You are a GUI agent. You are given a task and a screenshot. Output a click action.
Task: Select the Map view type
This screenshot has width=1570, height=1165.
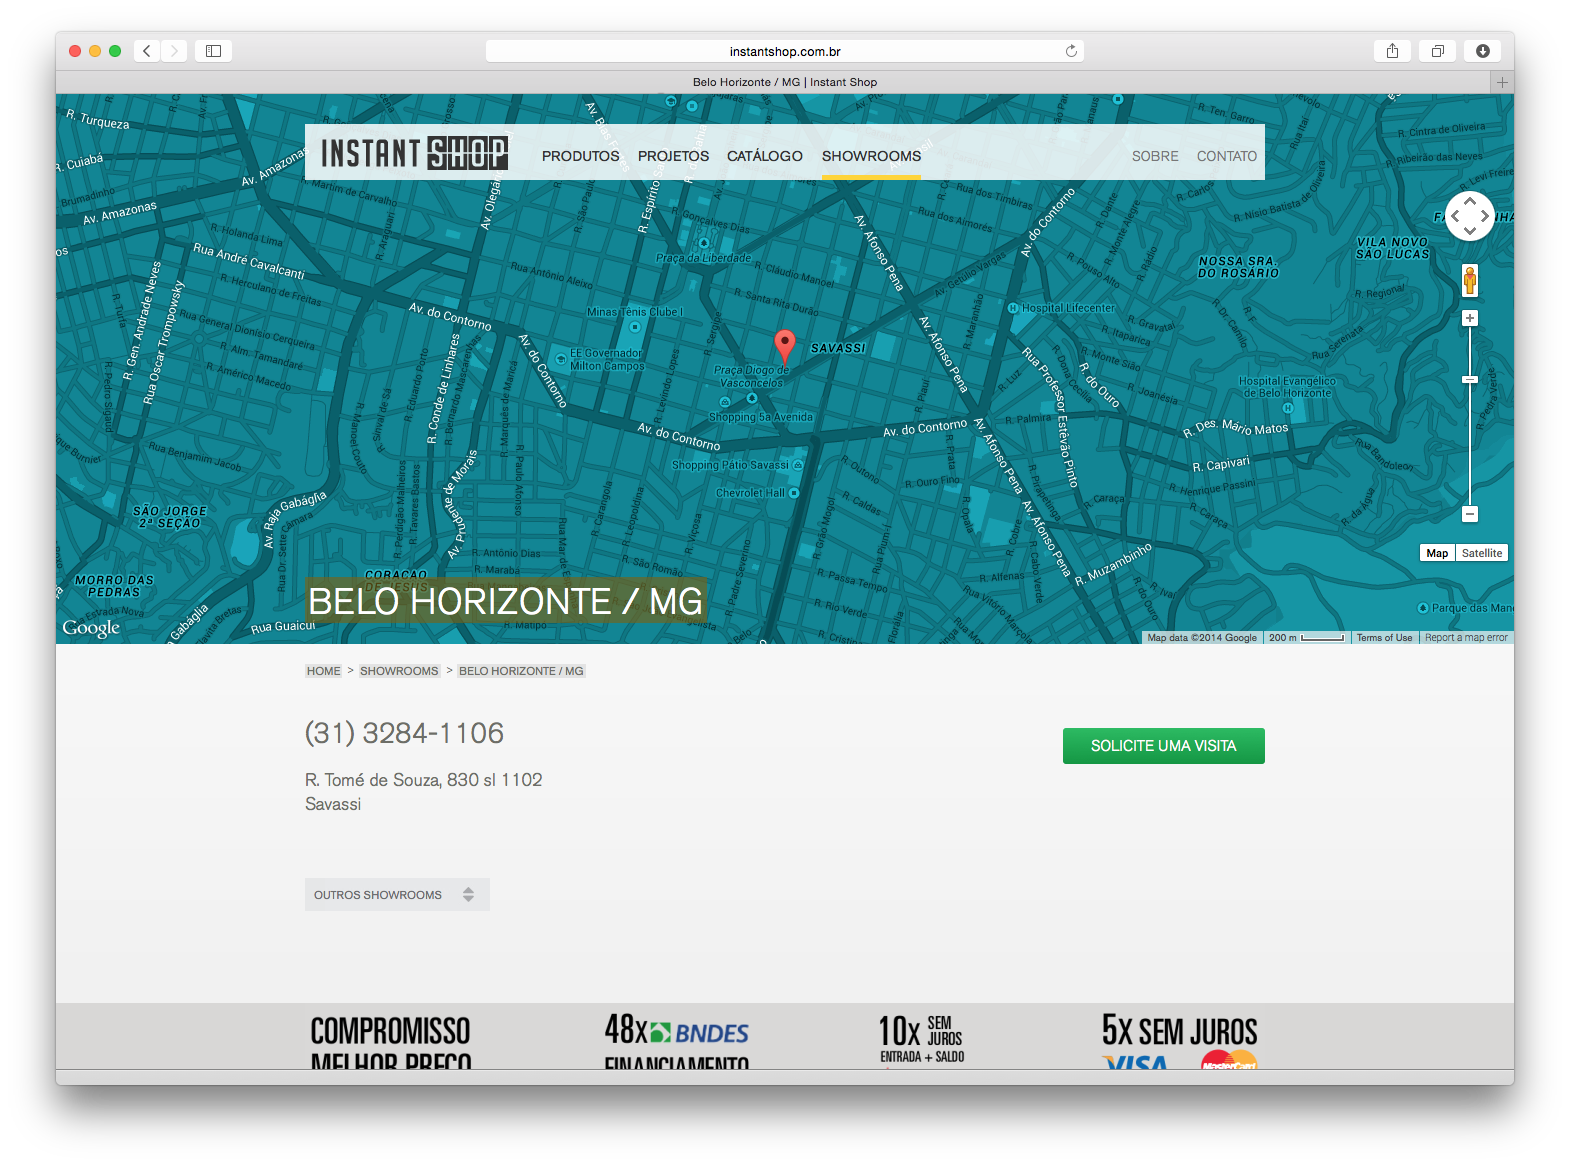(1437, 553)
